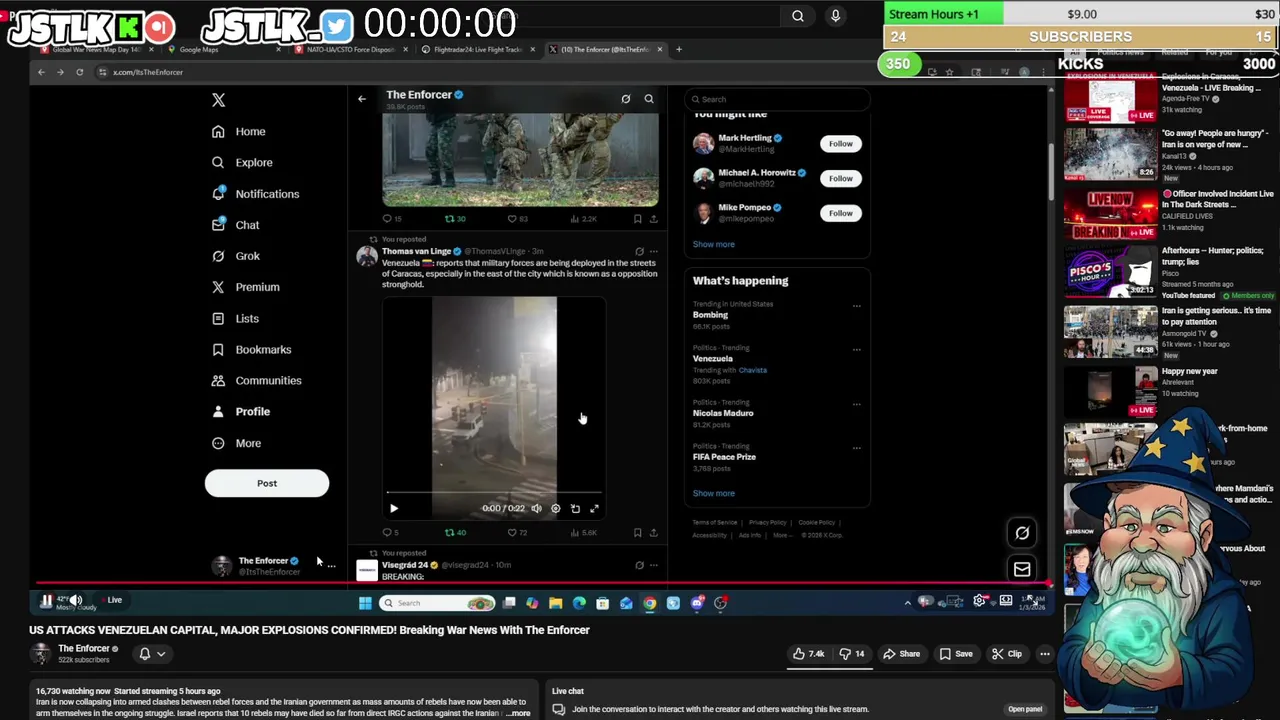This screenshot has width=1280, height=720.
Task: Play the Thomas van Linge tweet video
Action: coord(393,508)
